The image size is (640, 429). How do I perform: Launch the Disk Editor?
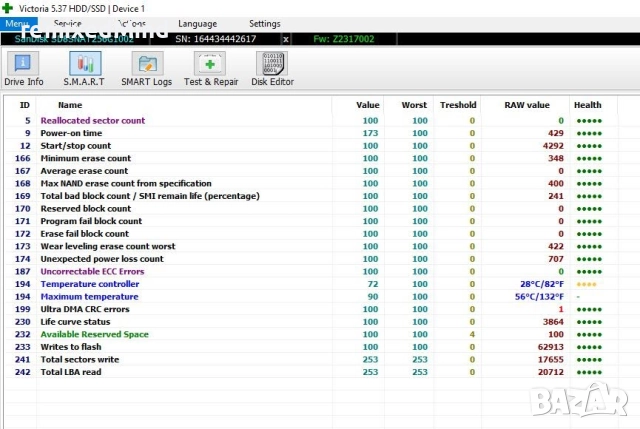pyautogui.click(x=272, y=69)
